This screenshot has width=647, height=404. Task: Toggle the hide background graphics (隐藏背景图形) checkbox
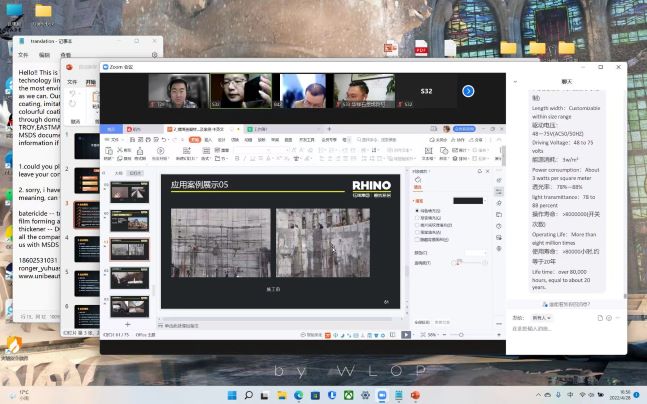(x=417, y=240)
